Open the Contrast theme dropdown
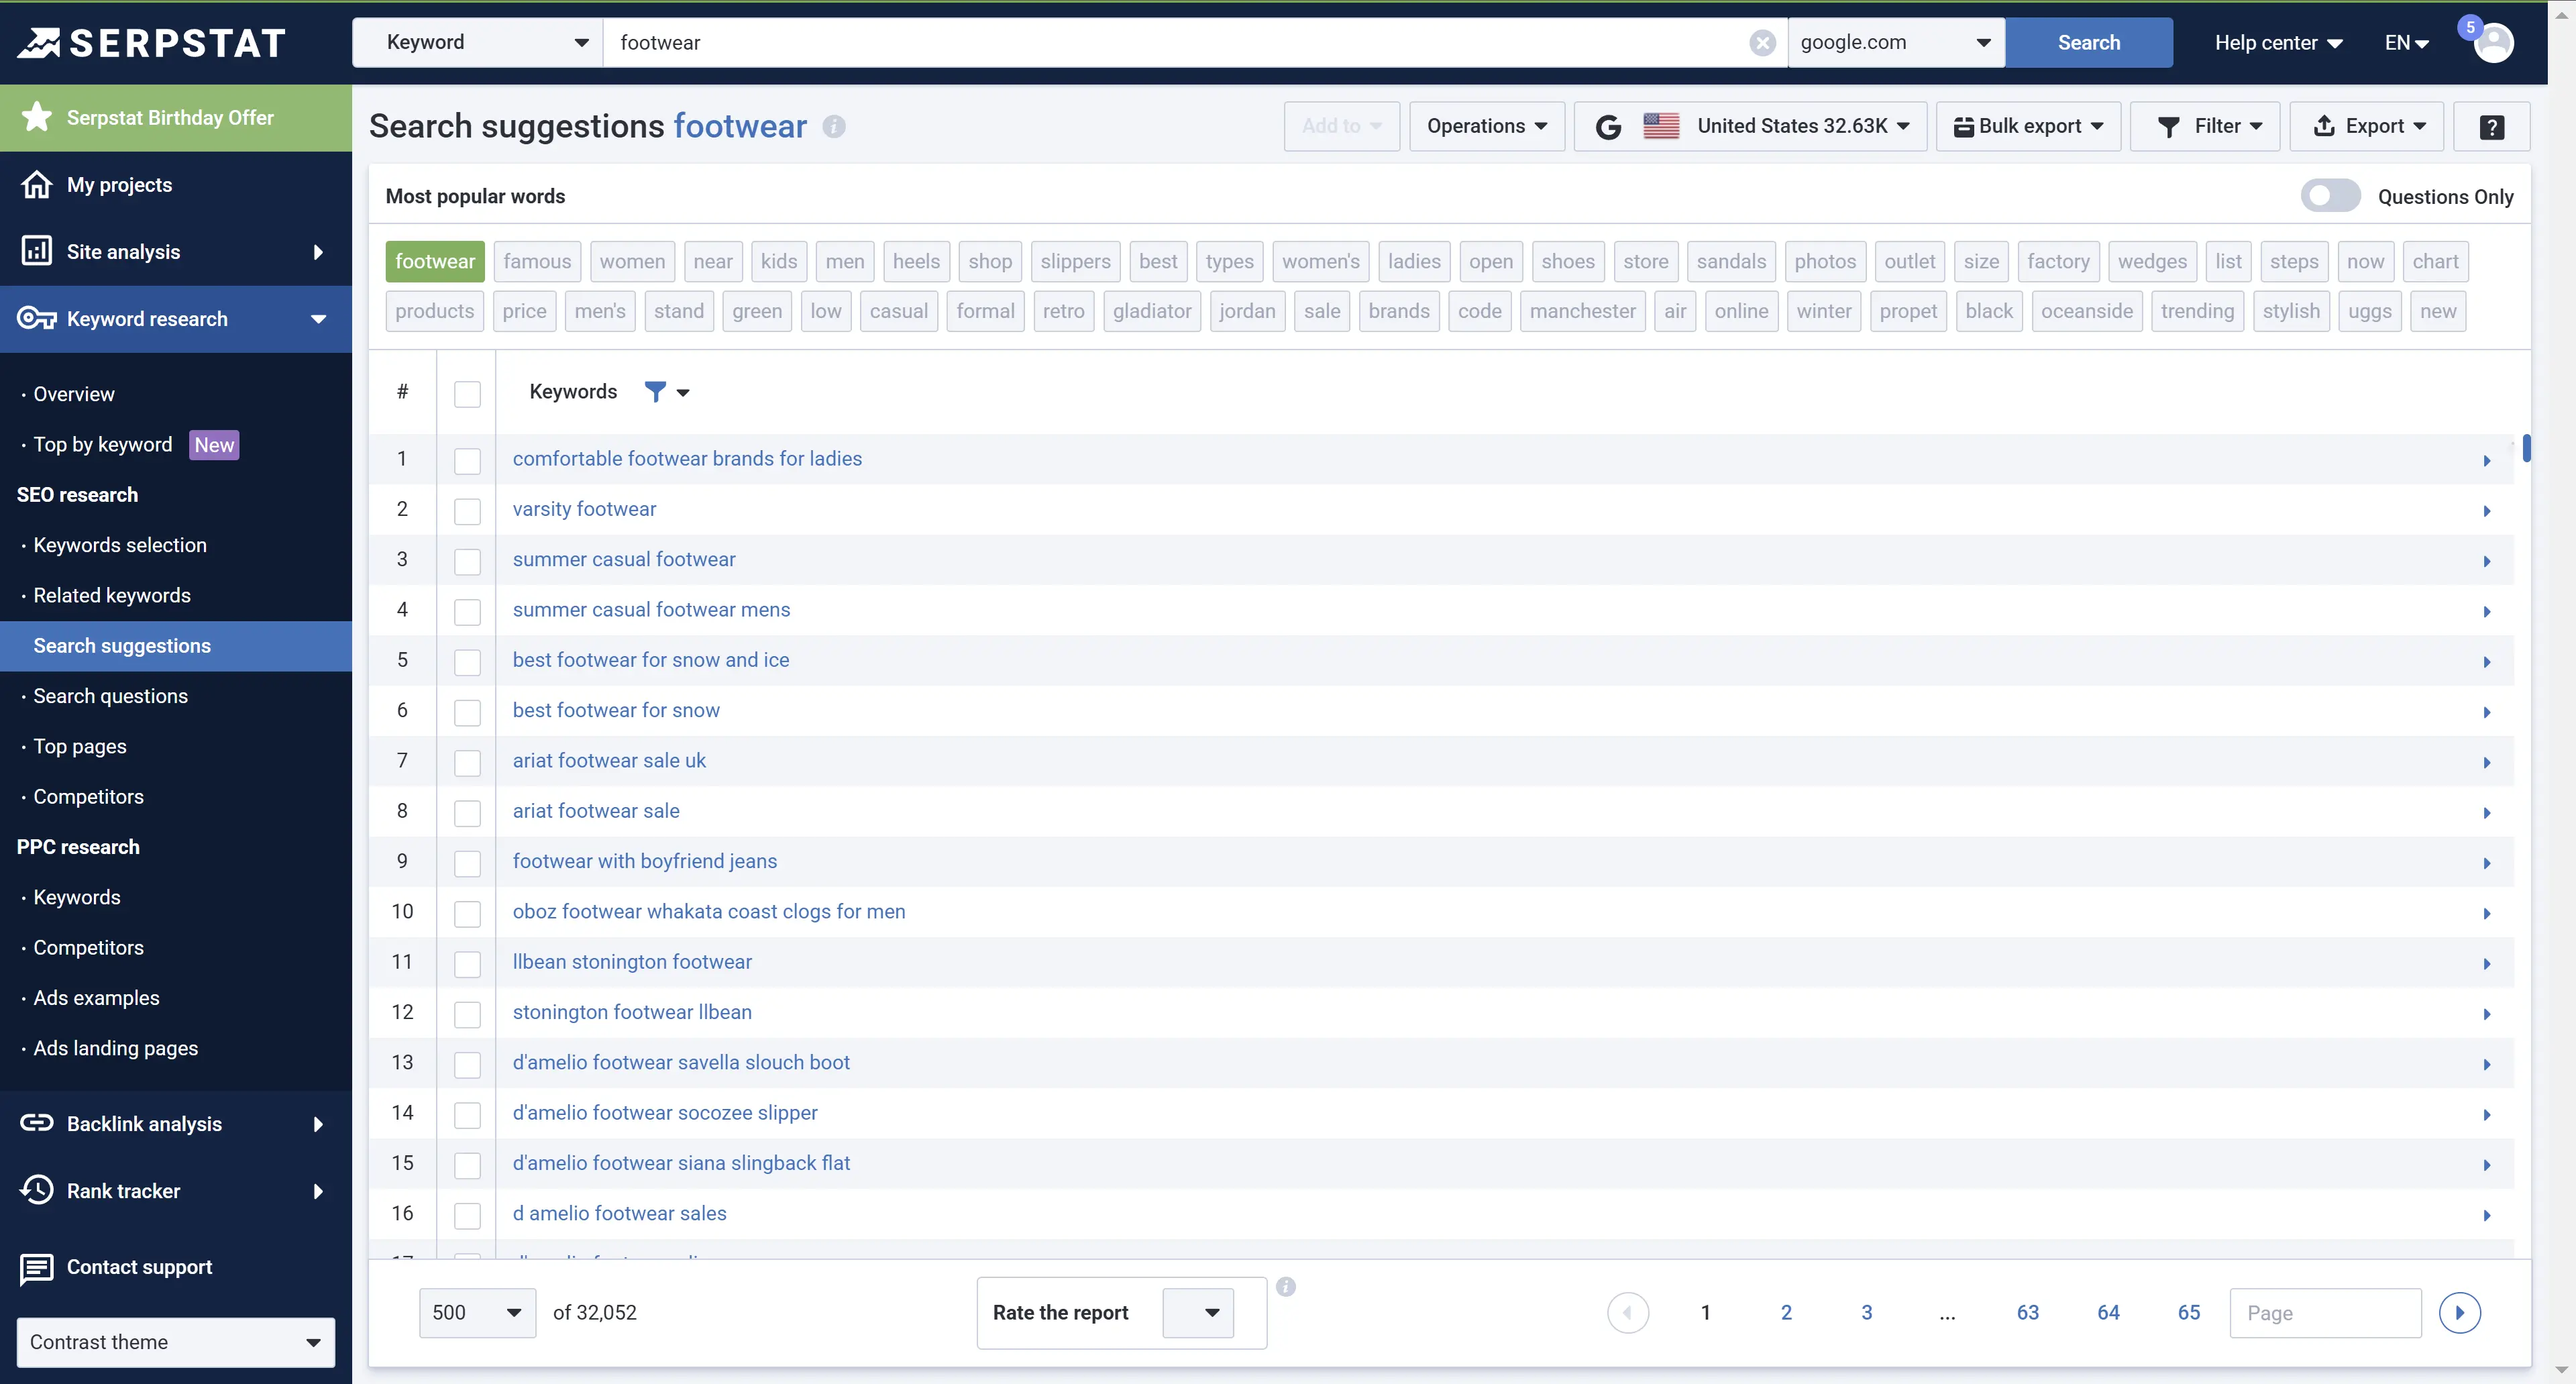Screen dimensions: 2576x1384 (175, 1342)
